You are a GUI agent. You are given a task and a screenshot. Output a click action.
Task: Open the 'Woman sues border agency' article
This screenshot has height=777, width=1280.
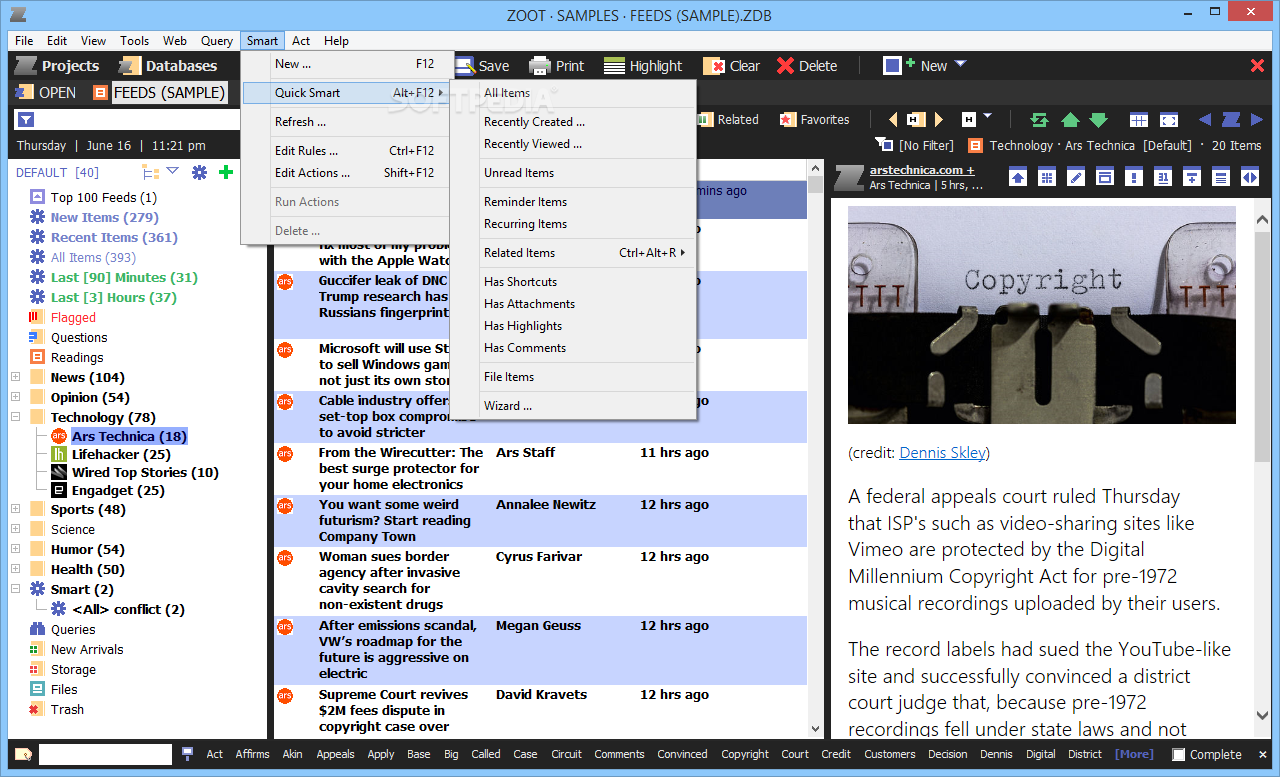coord(390,580)
